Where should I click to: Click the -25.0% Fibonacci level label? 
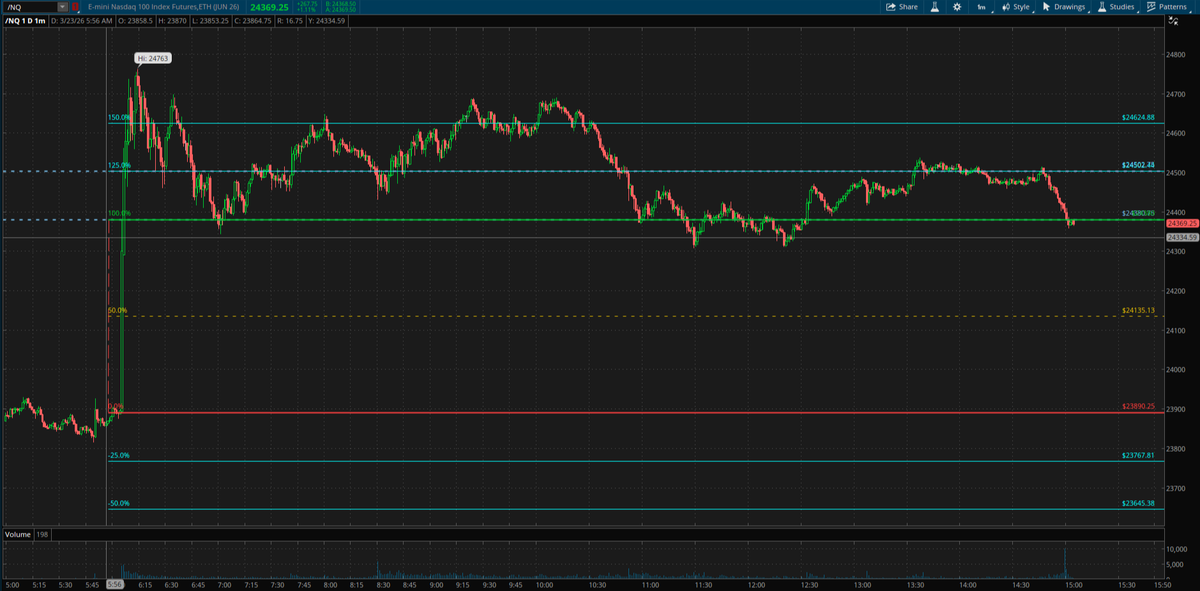pos(118,455)
